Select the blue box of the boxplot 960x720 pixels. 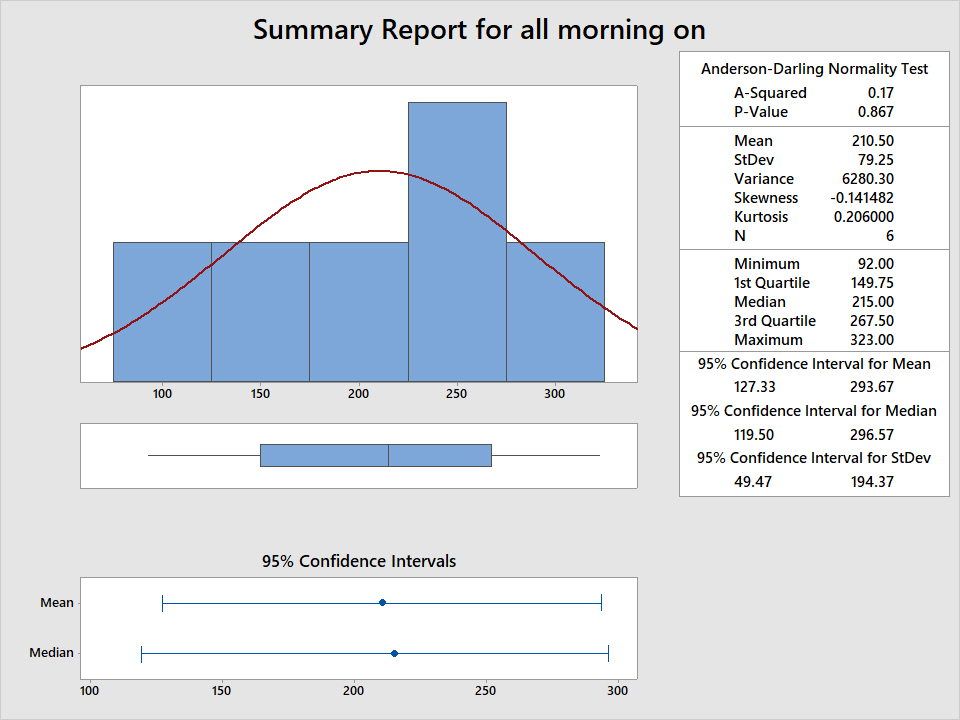(376, 456)
